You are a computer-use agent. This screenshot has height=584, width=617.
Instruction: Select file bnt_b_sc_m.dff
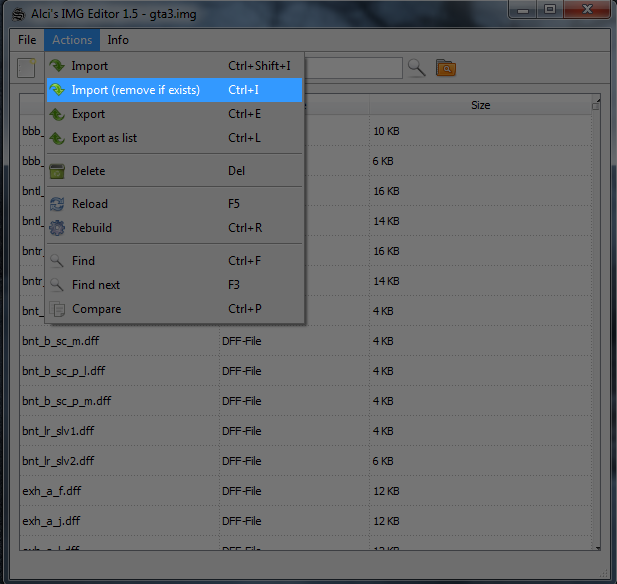(x=61, y=341)
